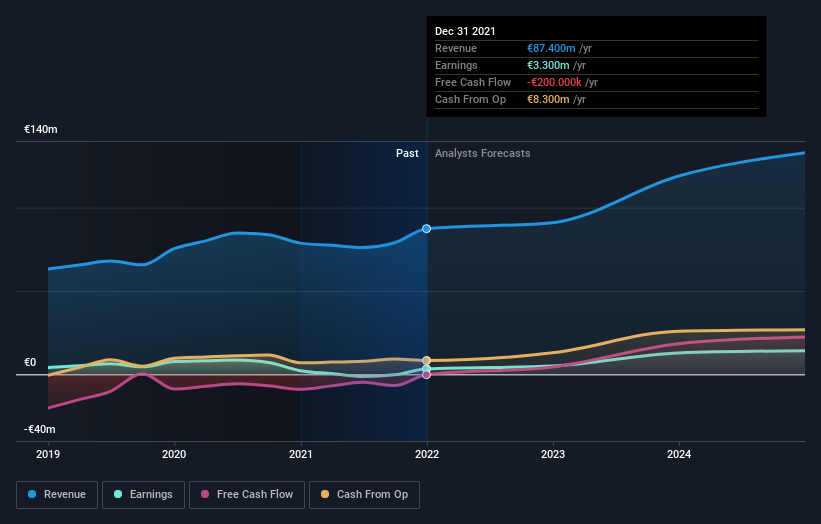Screen dimensions: 821x524
Task: Click the 2022 x-axis label
Action: coord(427,454)
